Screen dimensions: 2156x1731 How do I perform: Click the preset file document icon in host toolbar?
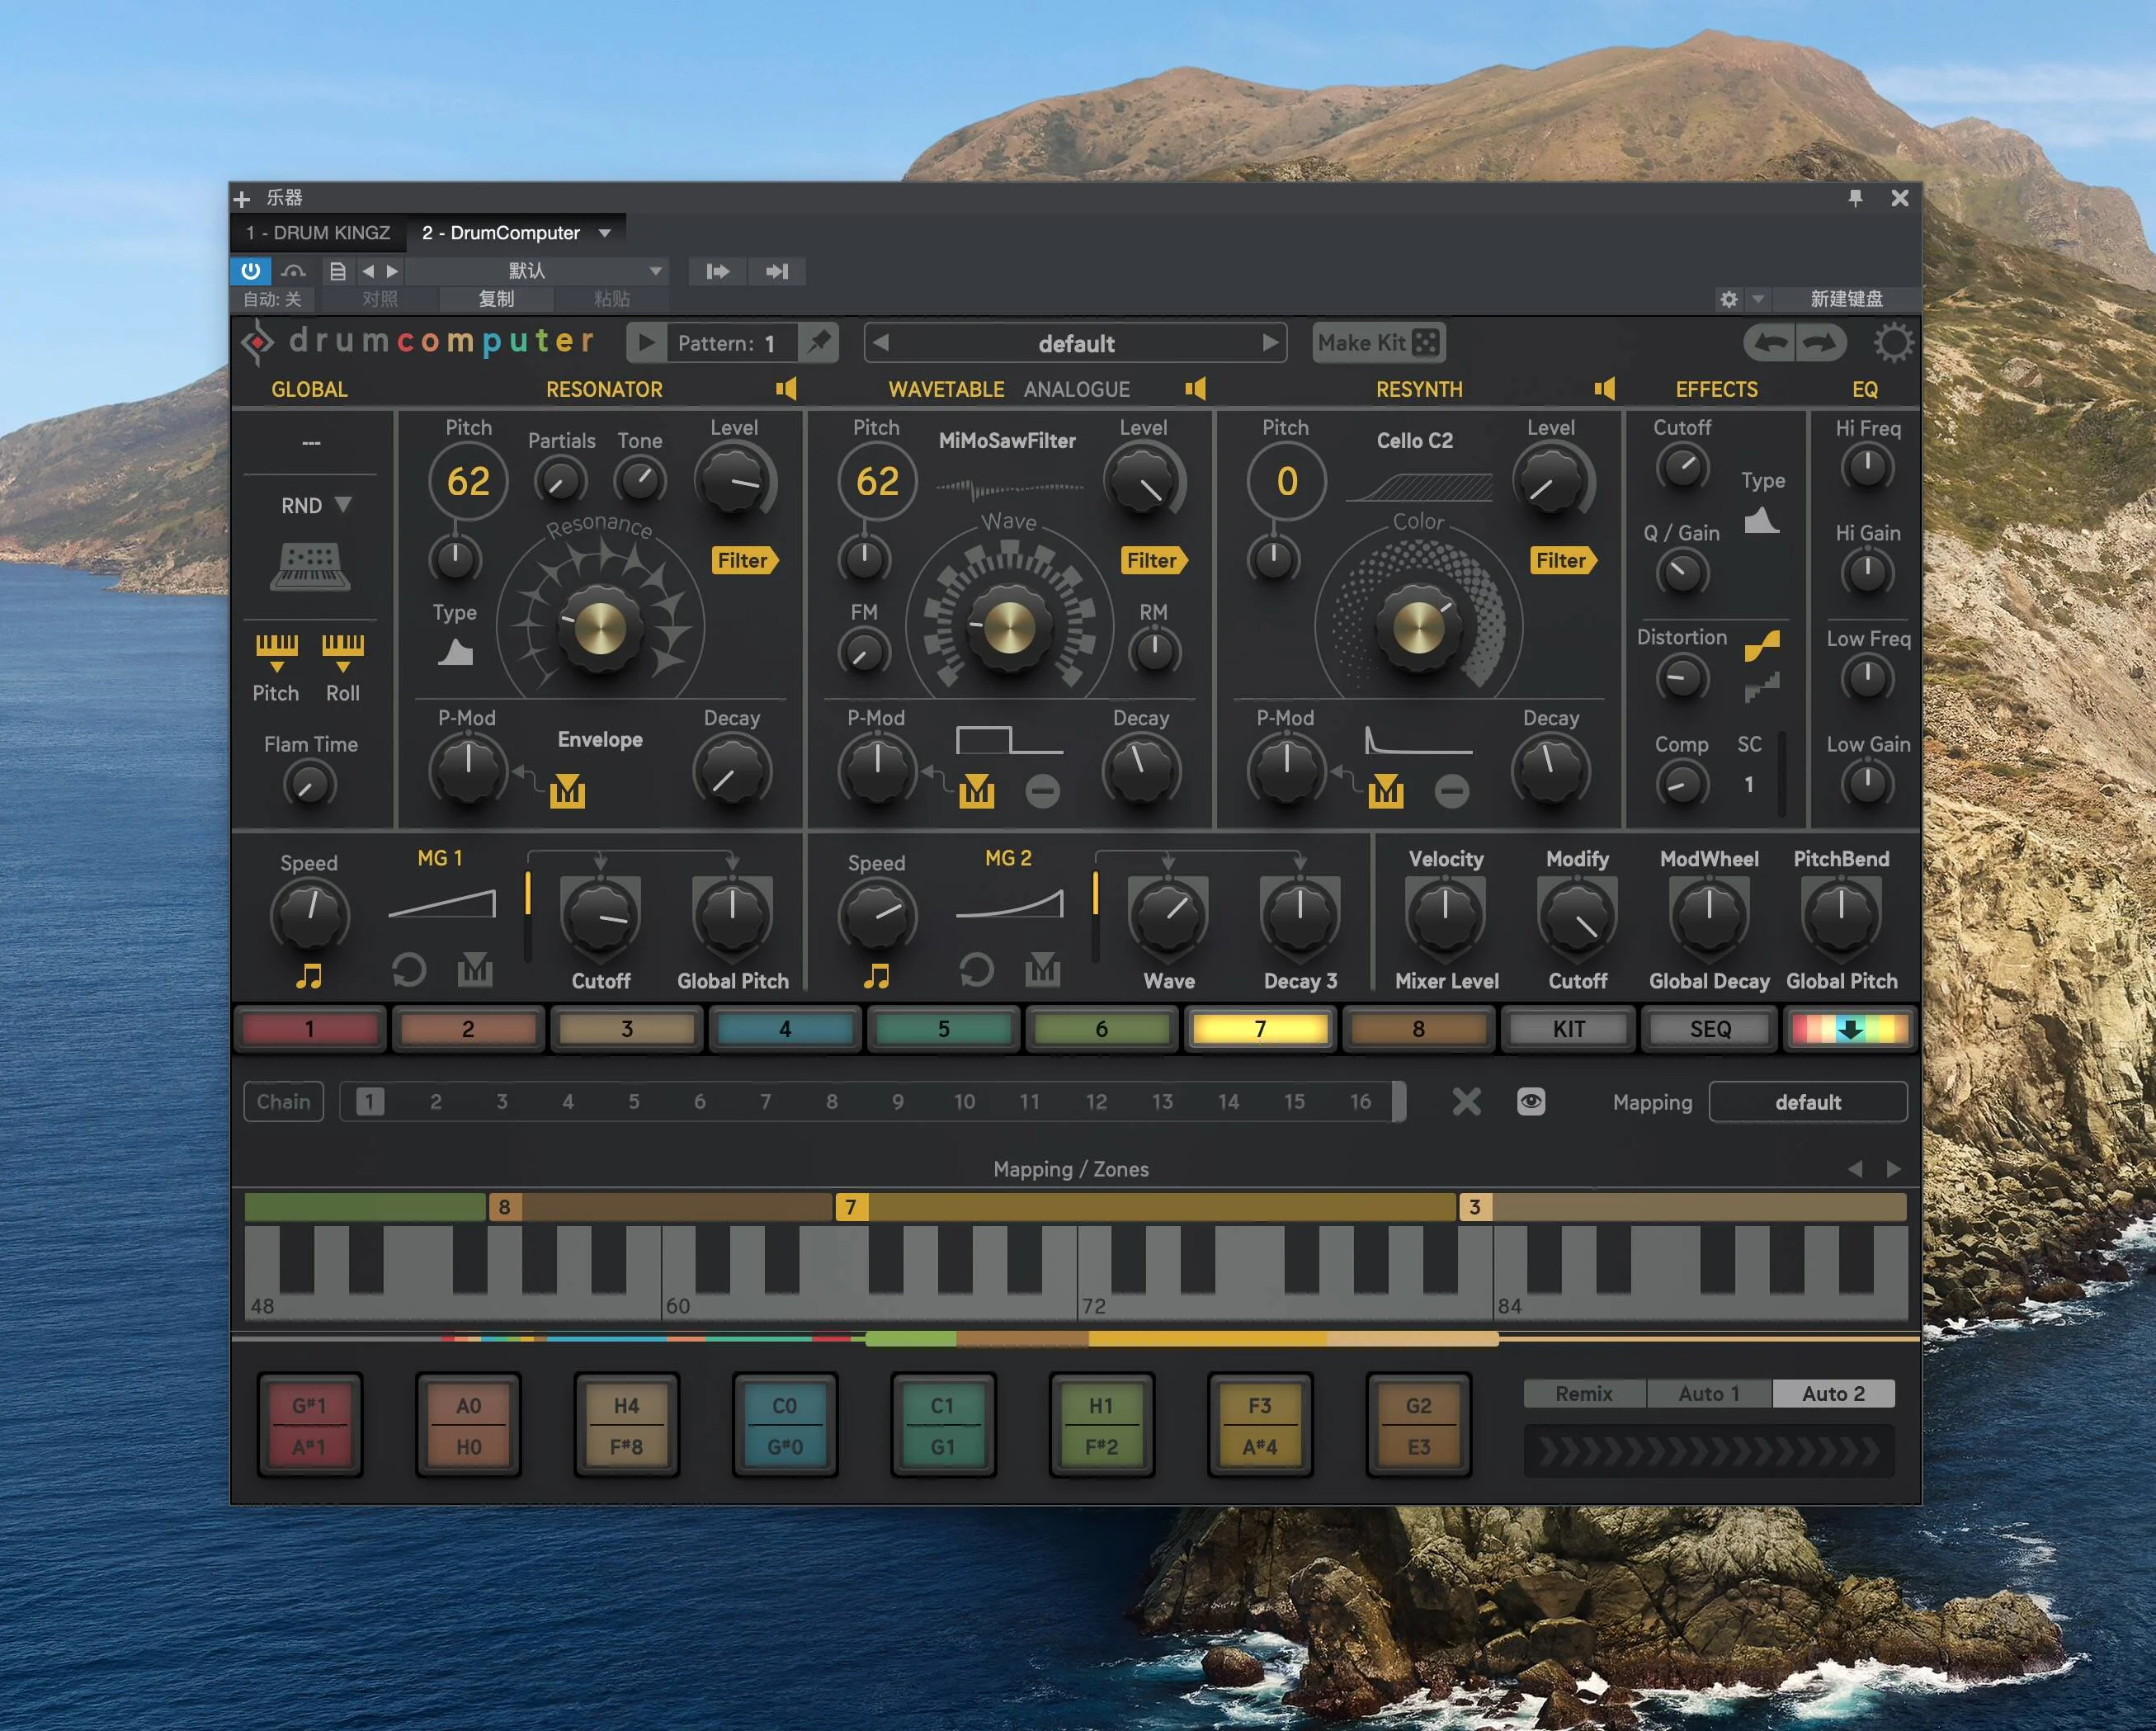click(x=337, y=271)
